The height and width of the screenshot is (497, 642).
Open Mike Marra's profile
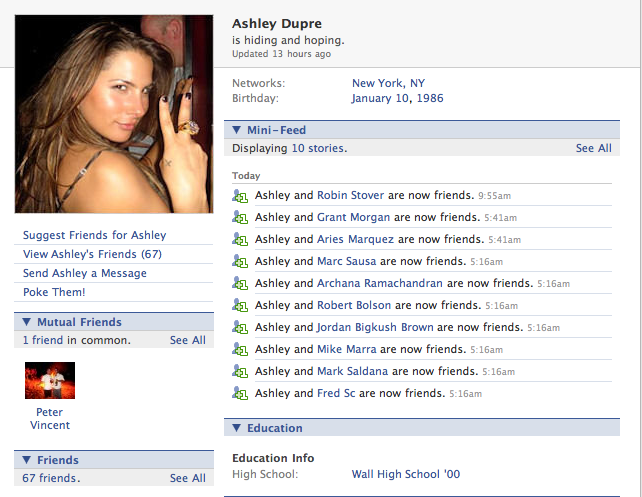point(347,349)
